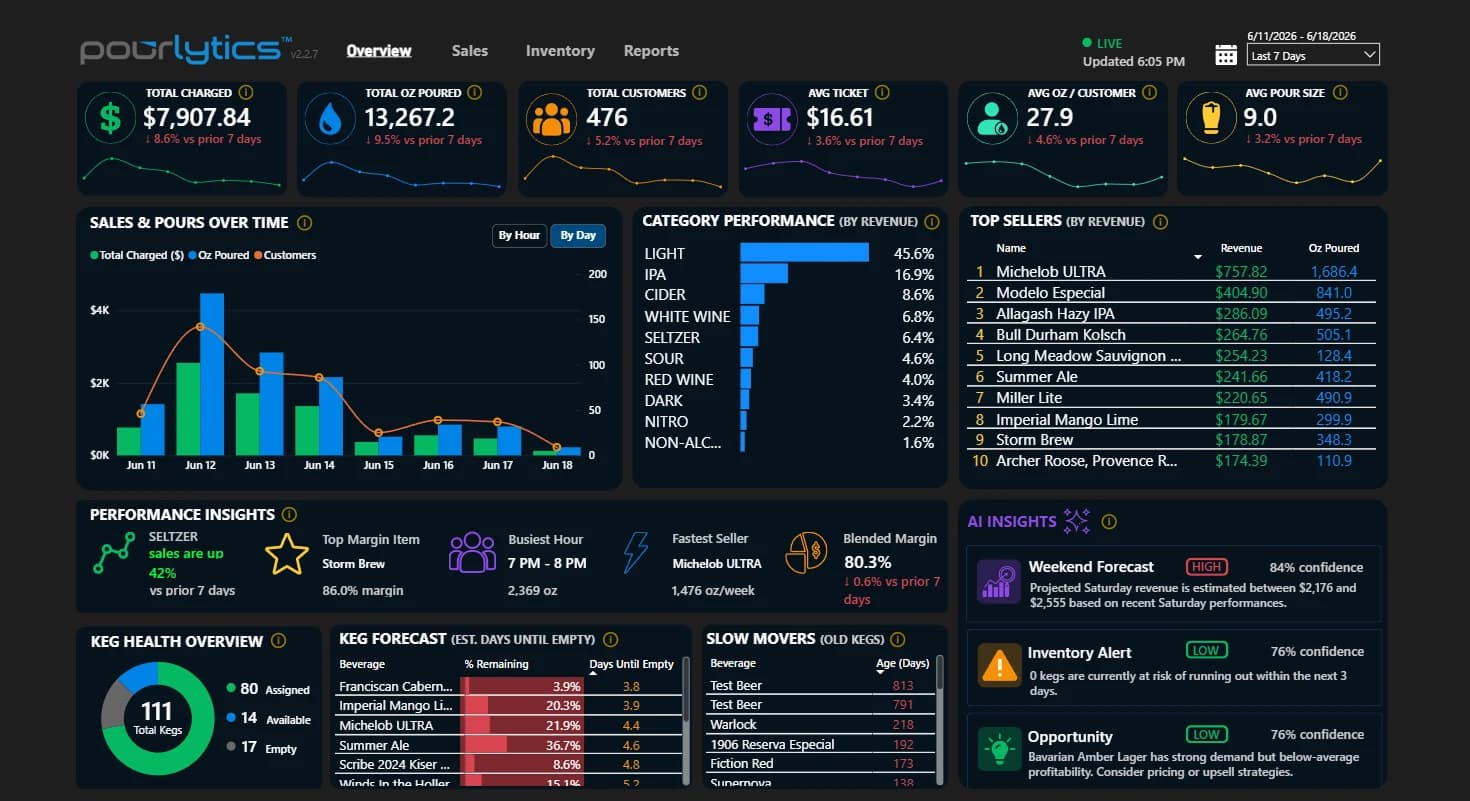Image resolution: width=1470 pixels, height=801 pixels.
Task: Click the Pourlytics logo
Action: click(186, 50)
